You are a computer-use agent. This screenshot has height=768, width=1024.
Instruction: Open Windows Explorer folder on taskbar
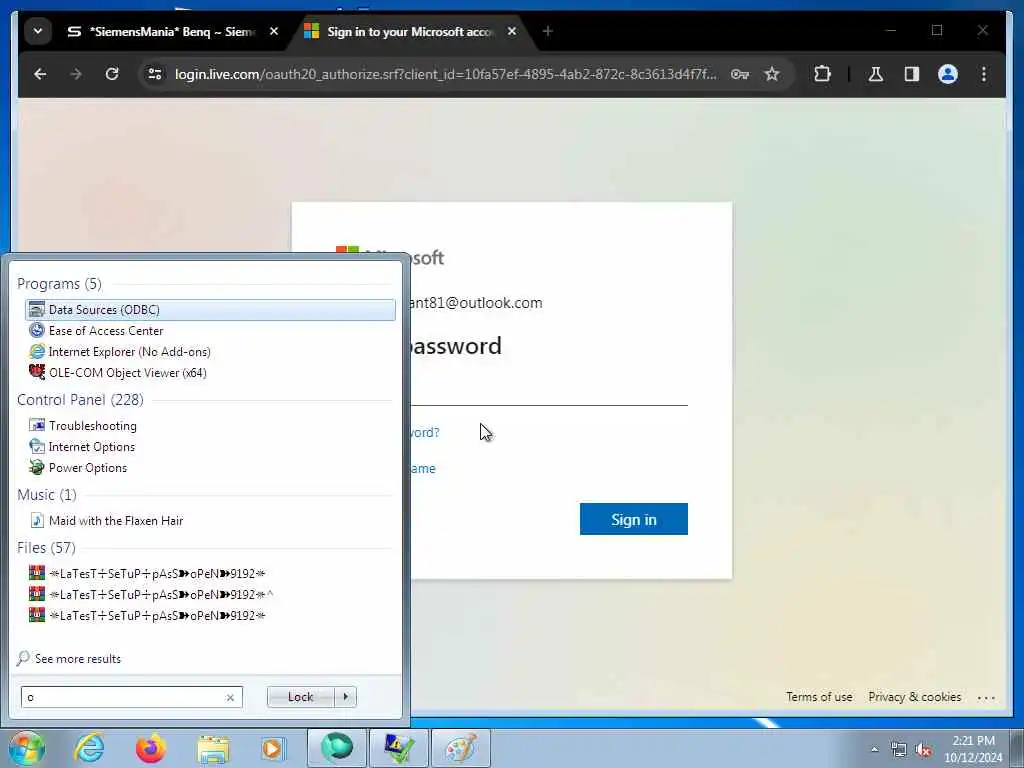pyautogui.click(x=213, y=748)
